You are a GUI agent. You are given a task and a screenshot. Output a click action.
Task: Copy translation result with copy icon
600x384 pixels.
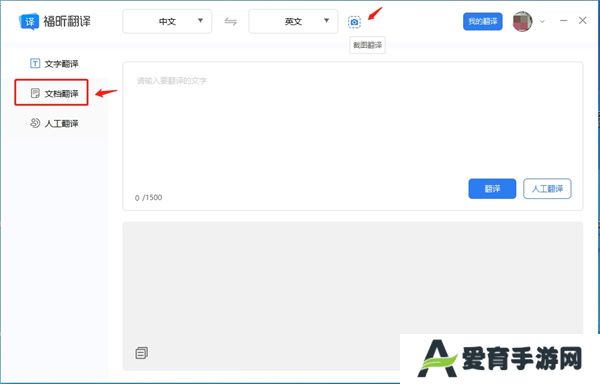pyautogui.click(x=142, y=353)
